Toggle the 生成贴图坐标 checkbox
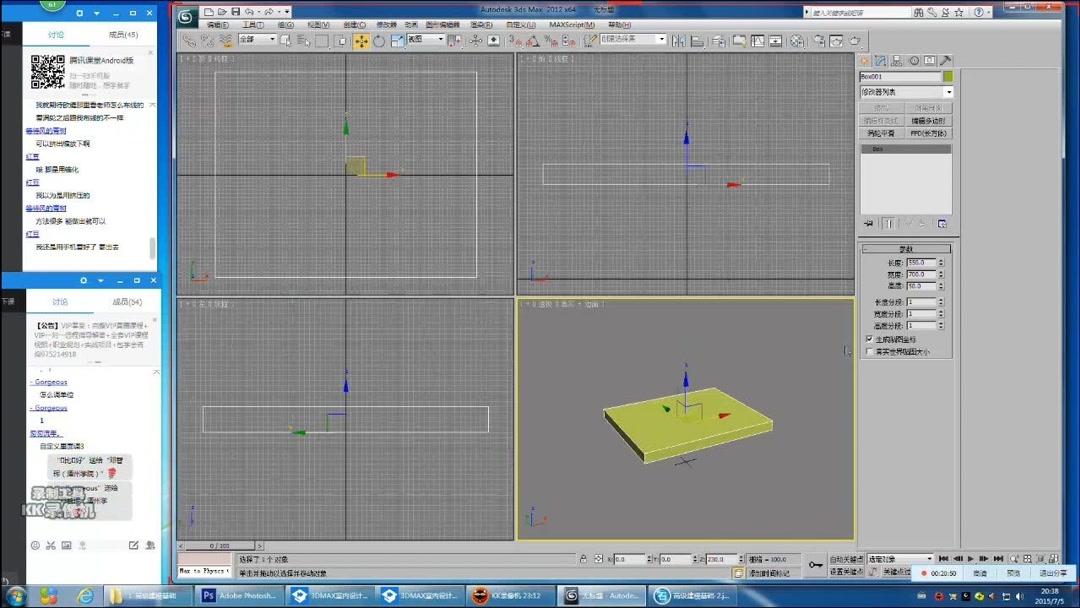 tap(867, 338)
